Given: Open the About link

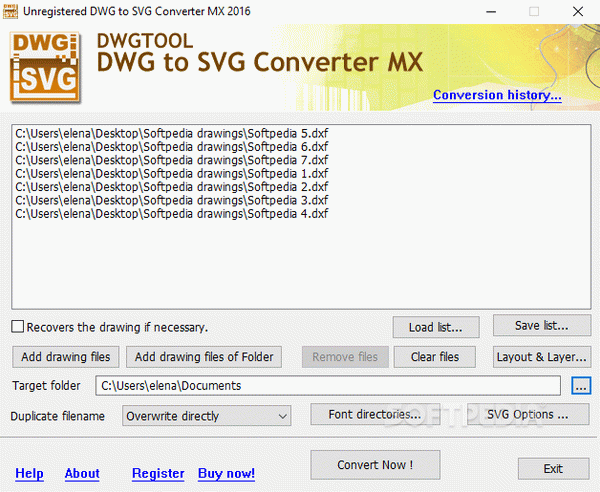Looking at the screenshot, I should (x=82, y=474).
